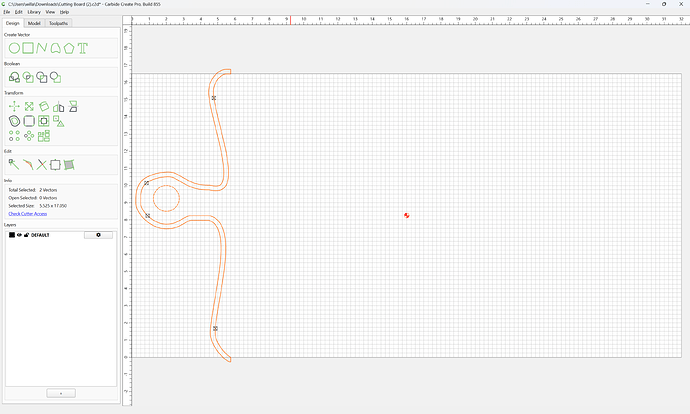Select the Circle create vector tool
This screenshot has width=690, height=414.
(x=14, y=48)
